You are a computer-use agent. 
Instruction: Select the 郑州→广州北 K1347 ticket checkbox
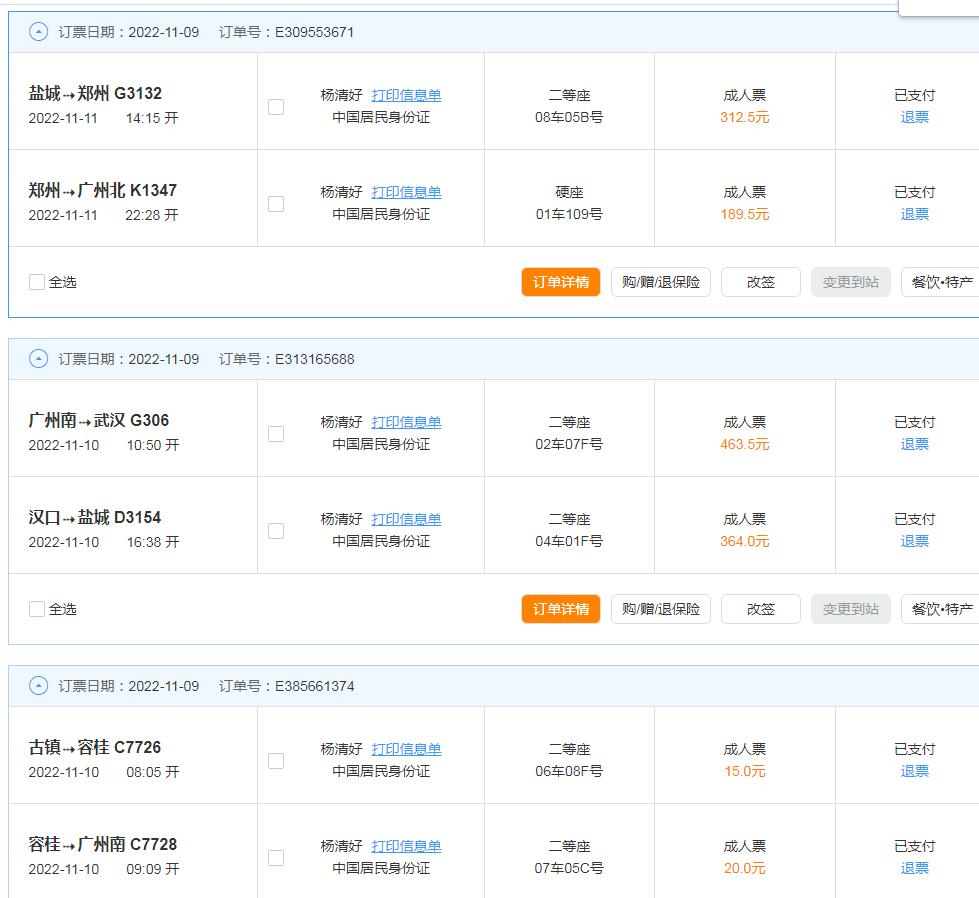(x=276, y=204)
